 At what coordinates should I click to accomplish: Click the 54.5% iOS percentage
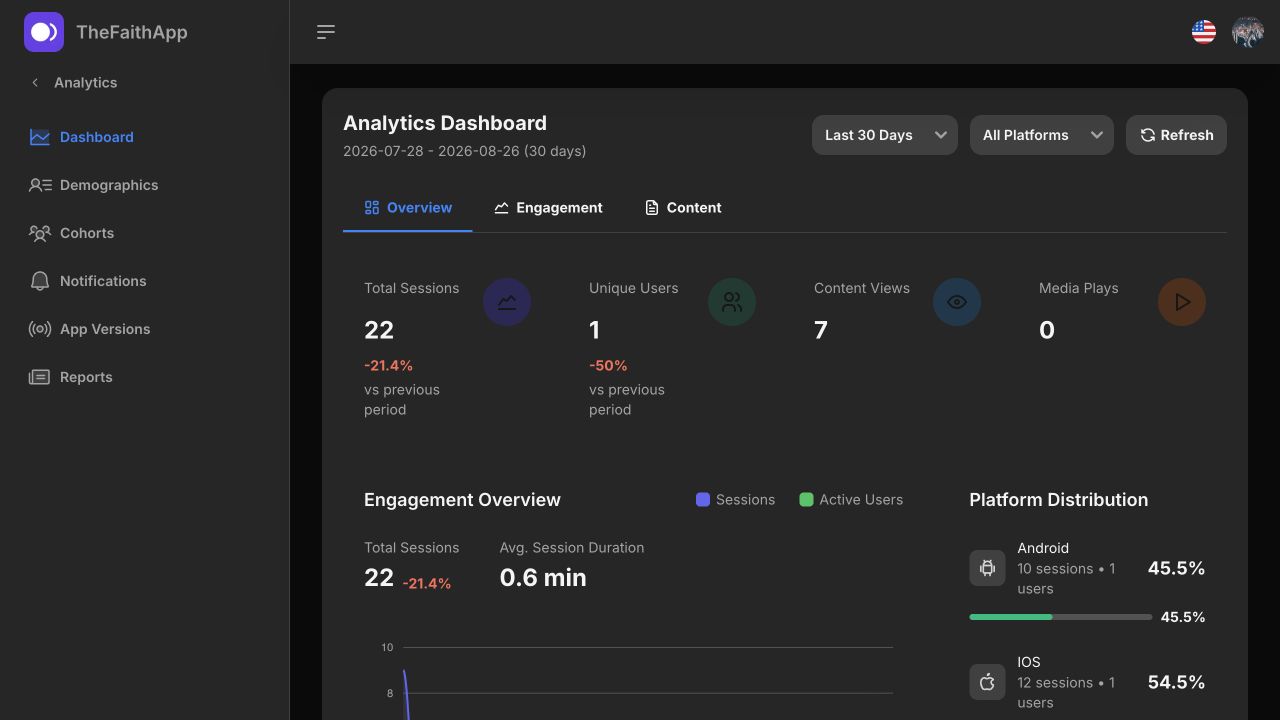[x=1176, y=682]
